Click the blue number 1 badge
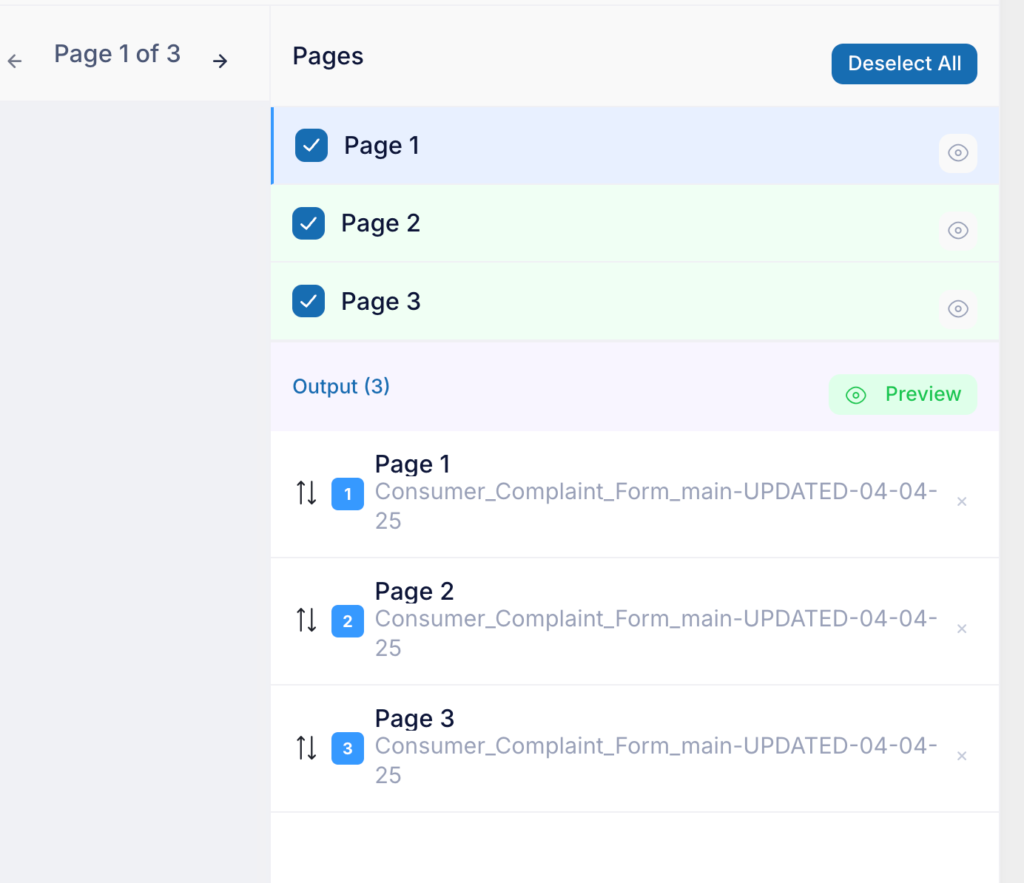Image resolution: width=1024 pixels, height=883 pixels. click(x=347, y=494)
